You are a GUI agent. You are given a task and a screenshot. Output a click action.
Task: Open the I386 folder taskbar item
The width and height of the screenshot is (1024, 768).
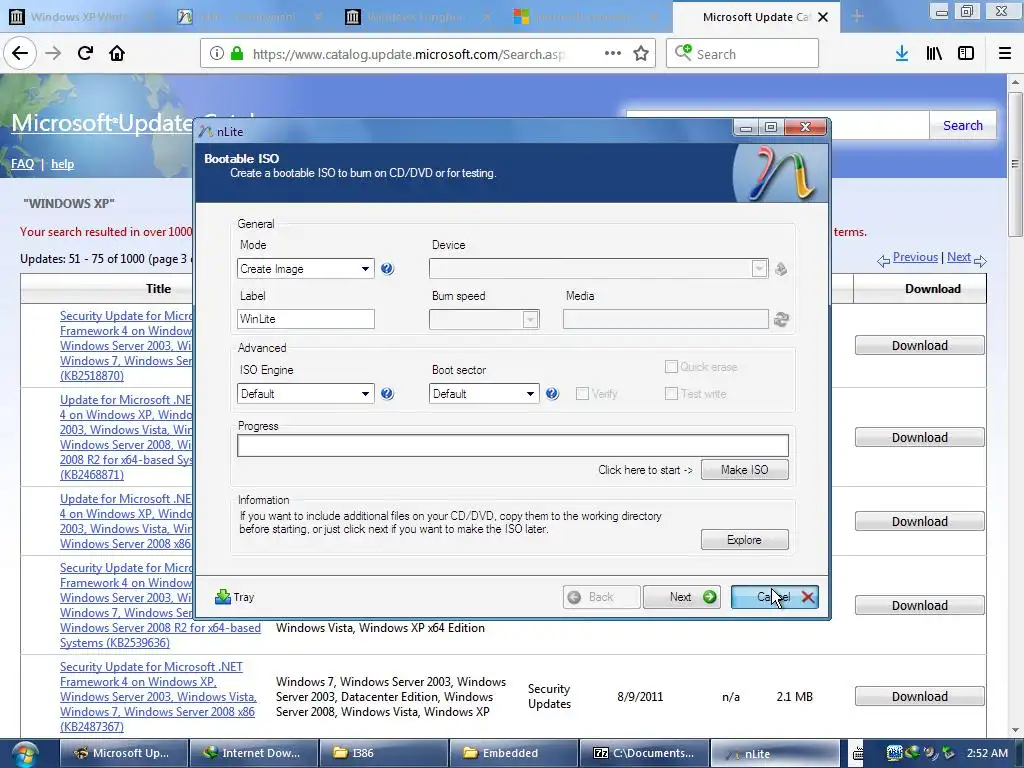tap(383, 753)
